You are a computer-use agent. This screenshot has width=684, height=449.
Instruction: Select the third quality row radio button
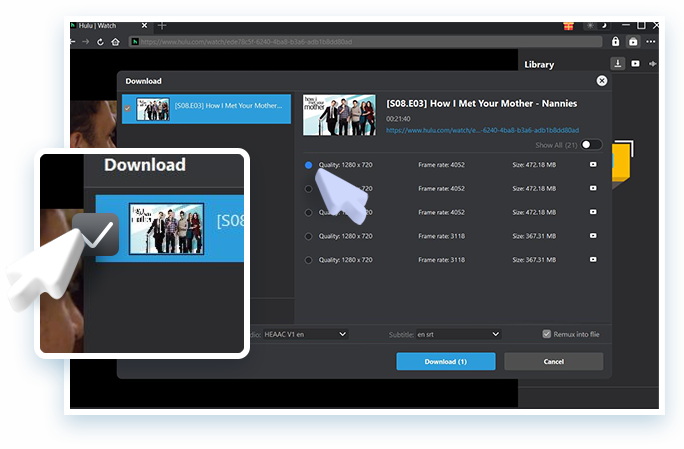[308, 213]
